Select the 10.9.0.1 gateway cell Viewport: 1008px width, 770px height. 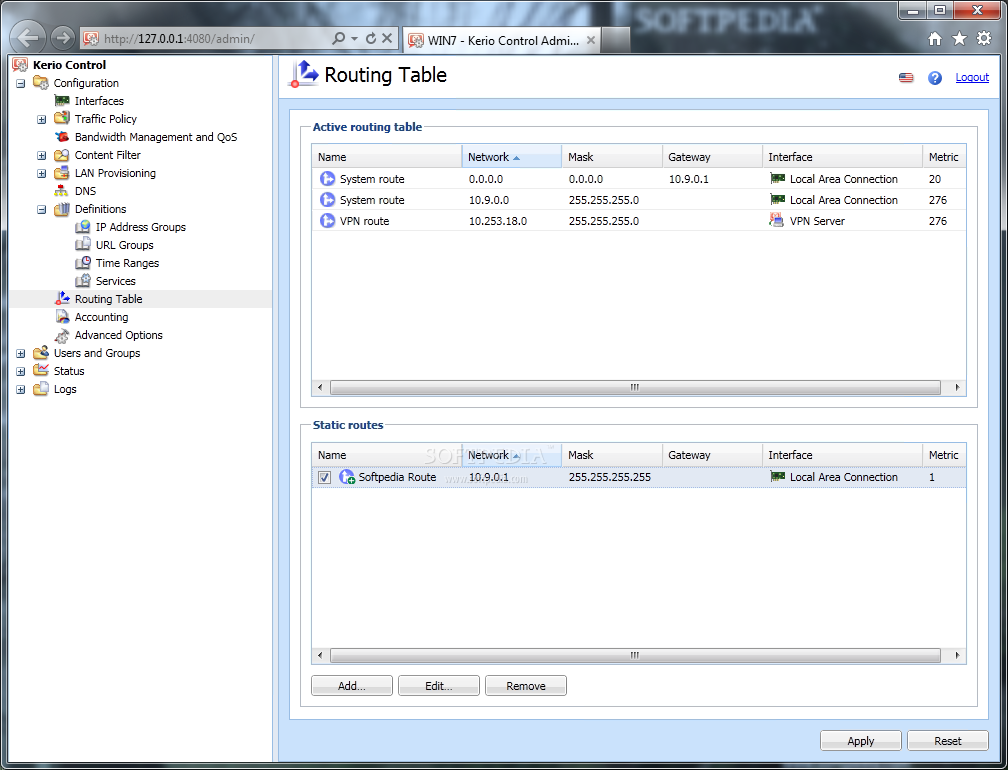click(x=712, y=179)
